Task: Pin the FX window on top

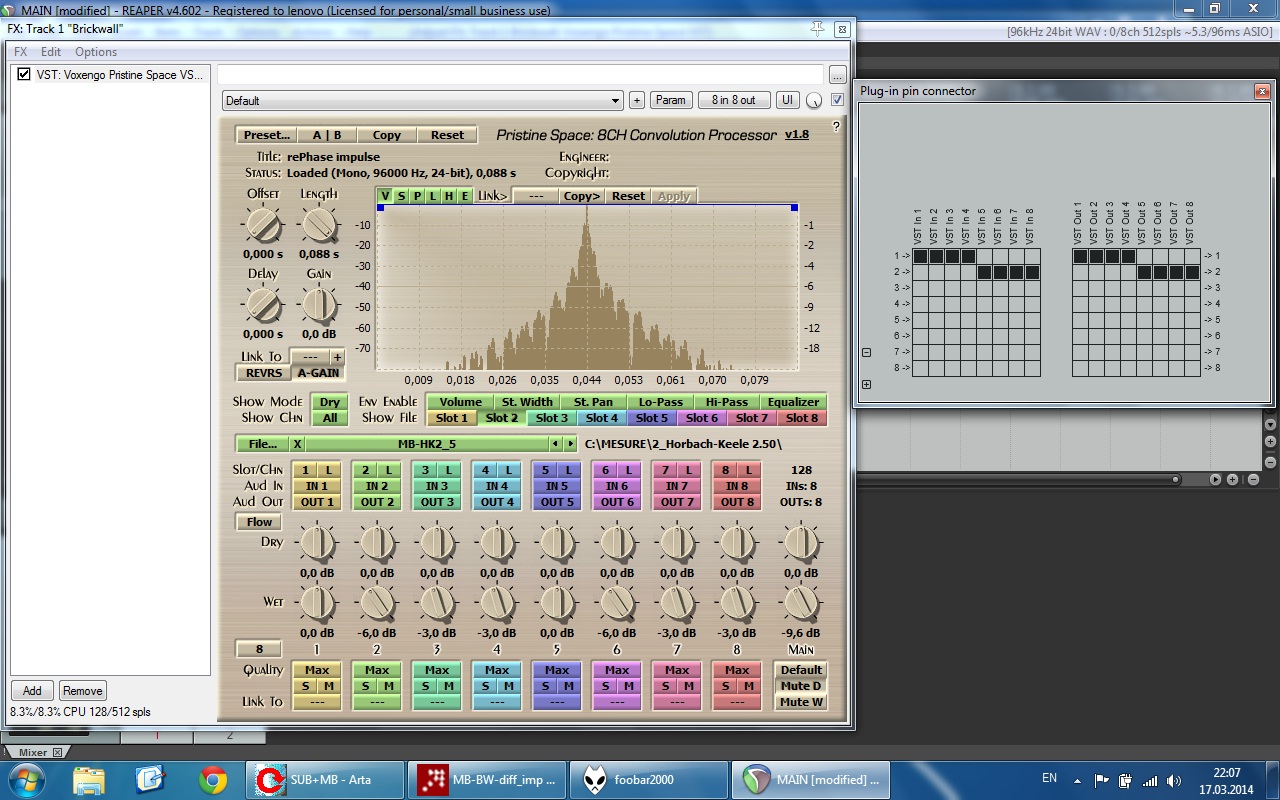Action: tap(818, 28)
